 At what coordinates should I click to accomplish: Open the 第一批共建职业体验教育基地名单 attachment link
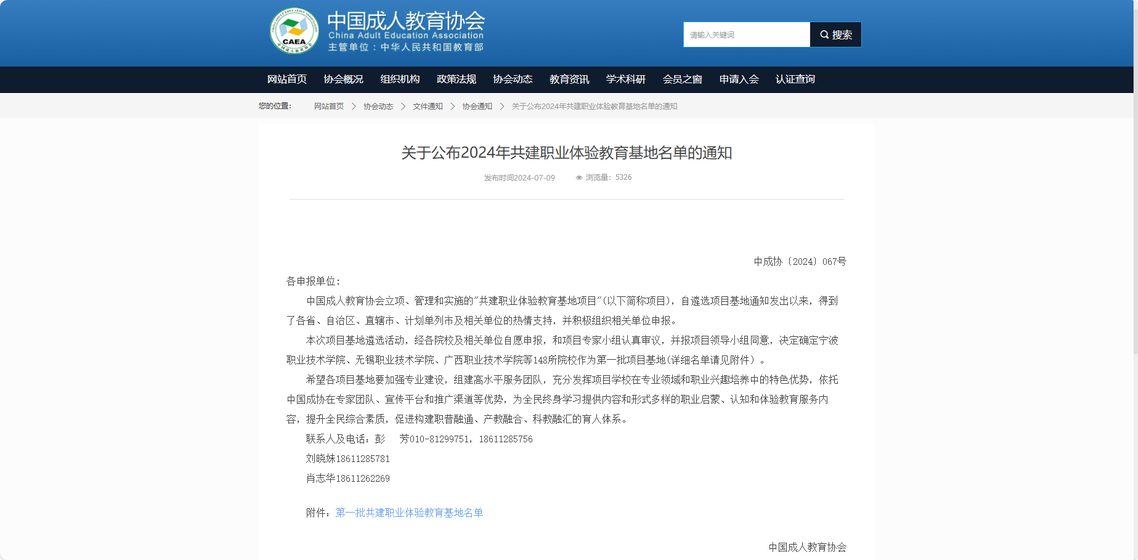[409, 513]
